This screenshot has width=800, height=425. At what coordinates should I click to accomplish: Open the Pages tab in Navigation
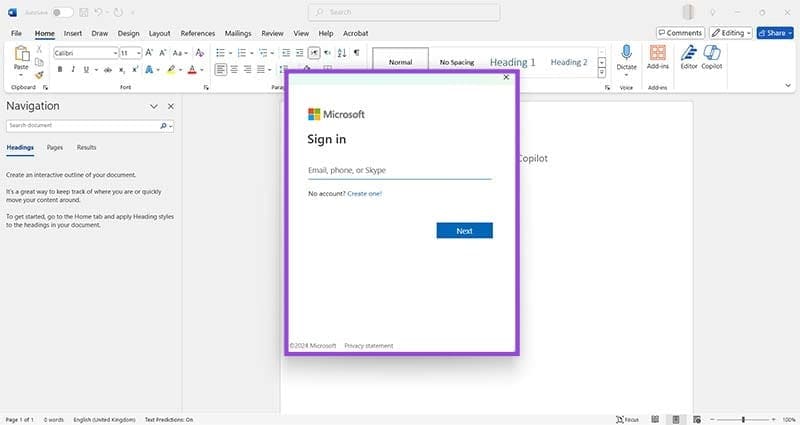(x=55, y=147)
